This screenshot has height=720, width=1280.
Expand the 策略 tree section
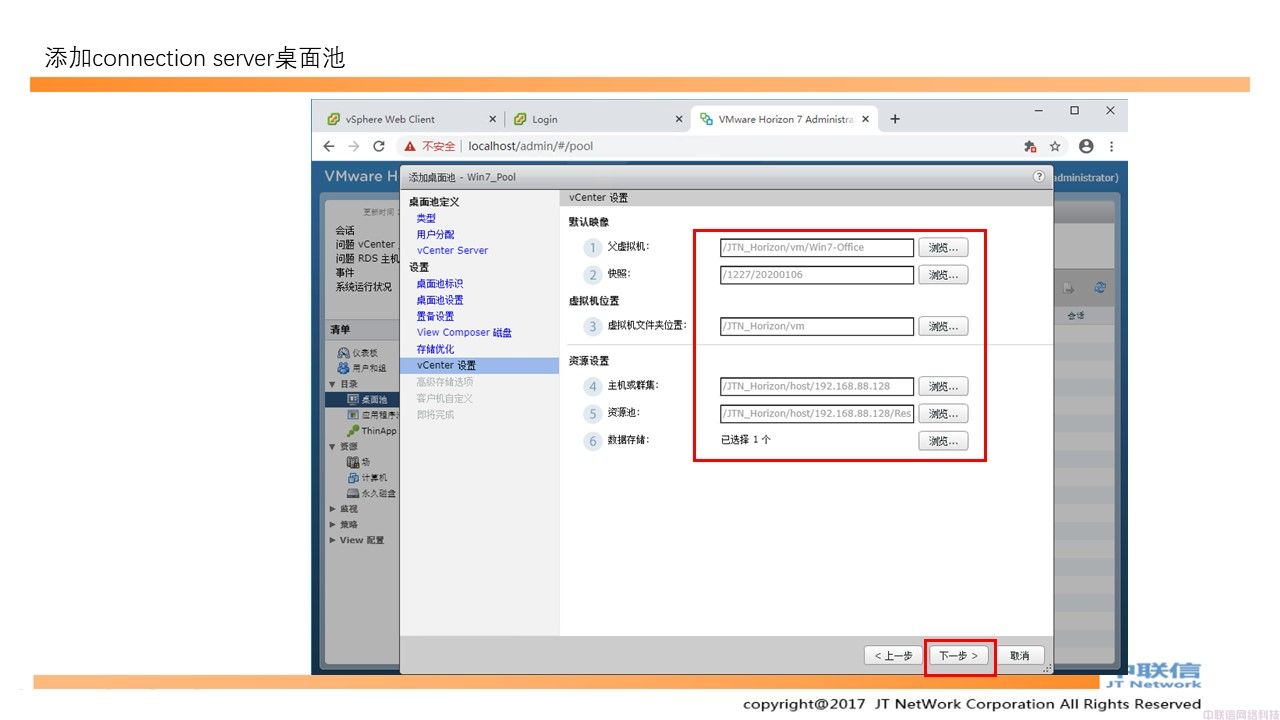pyautogui.click(x=333, y=524)
